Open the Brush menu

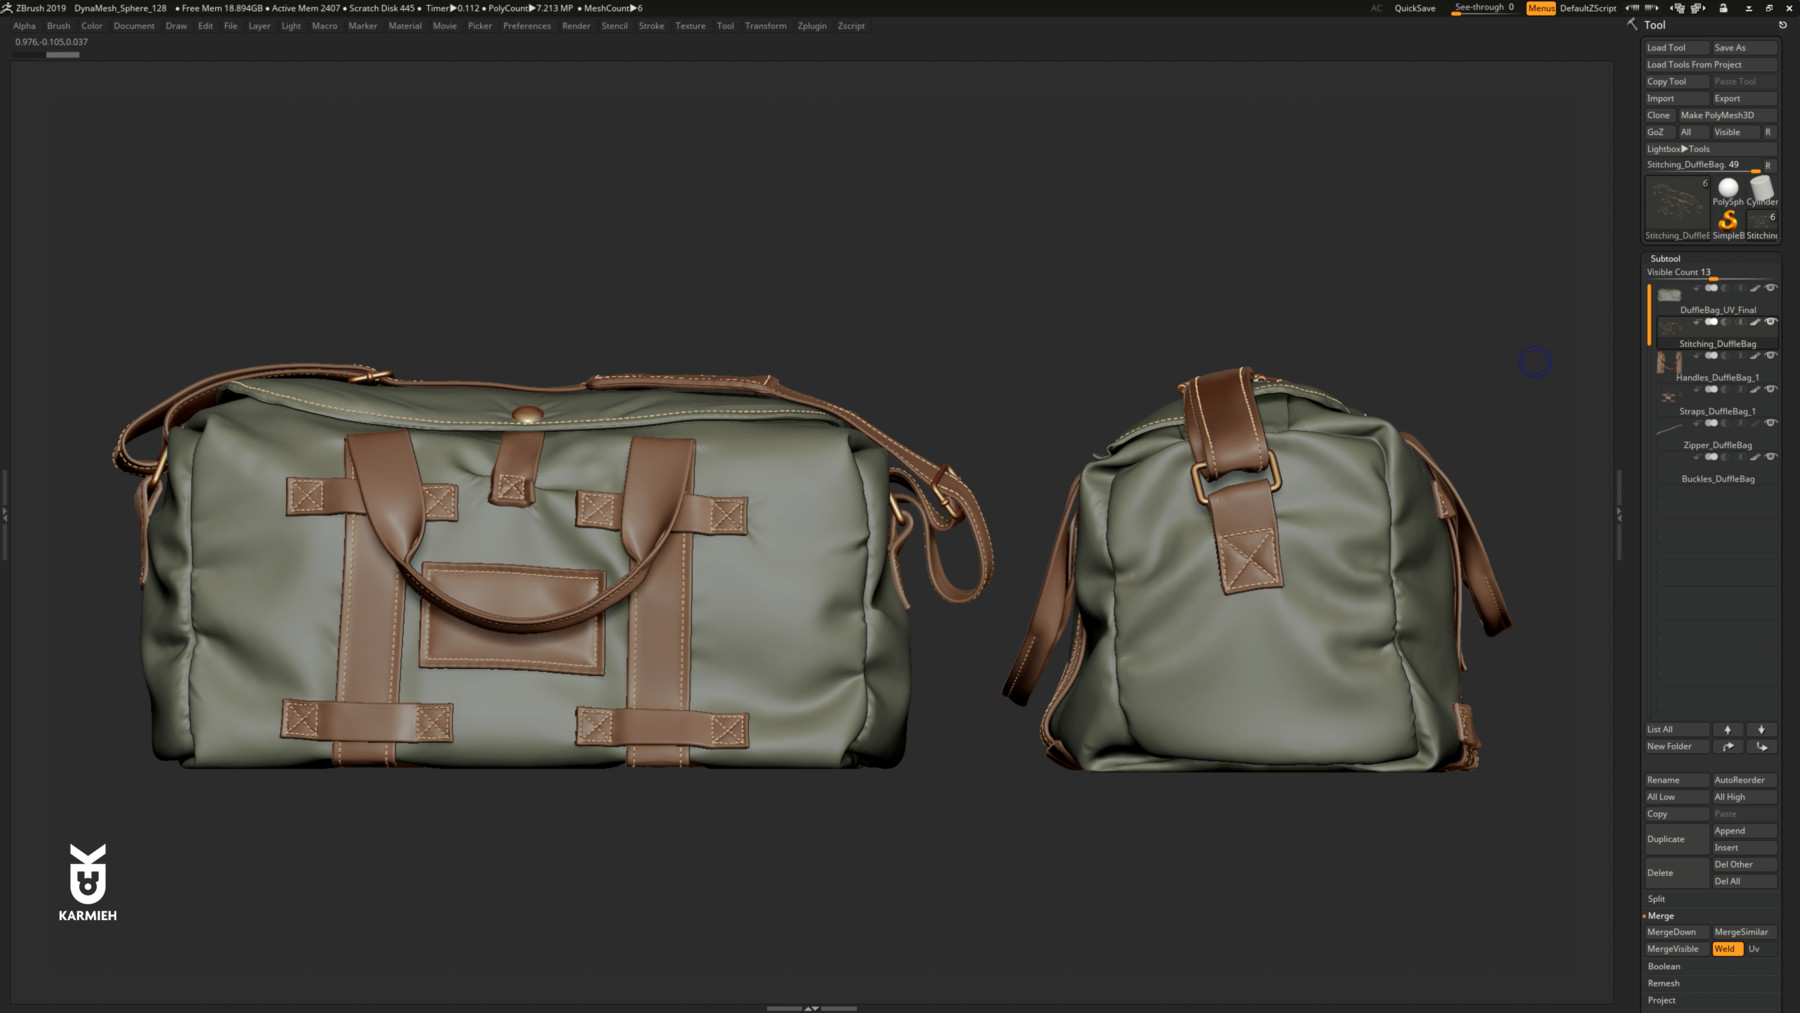[58, 26]
